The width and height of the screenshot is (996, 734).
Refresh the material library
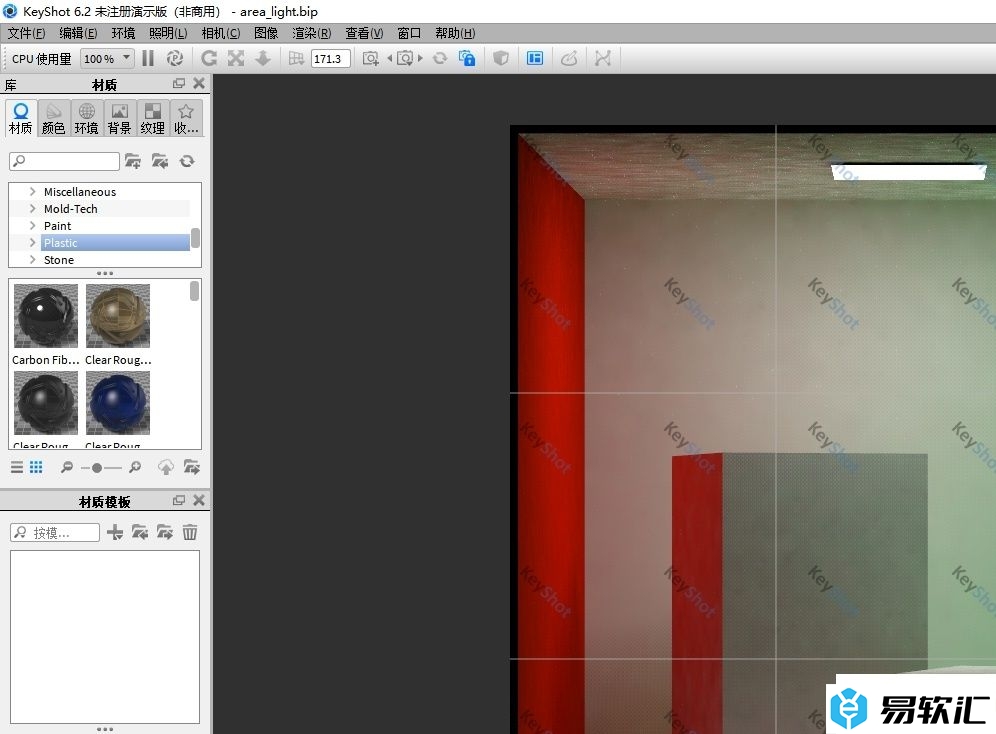[x=187, y=161]
